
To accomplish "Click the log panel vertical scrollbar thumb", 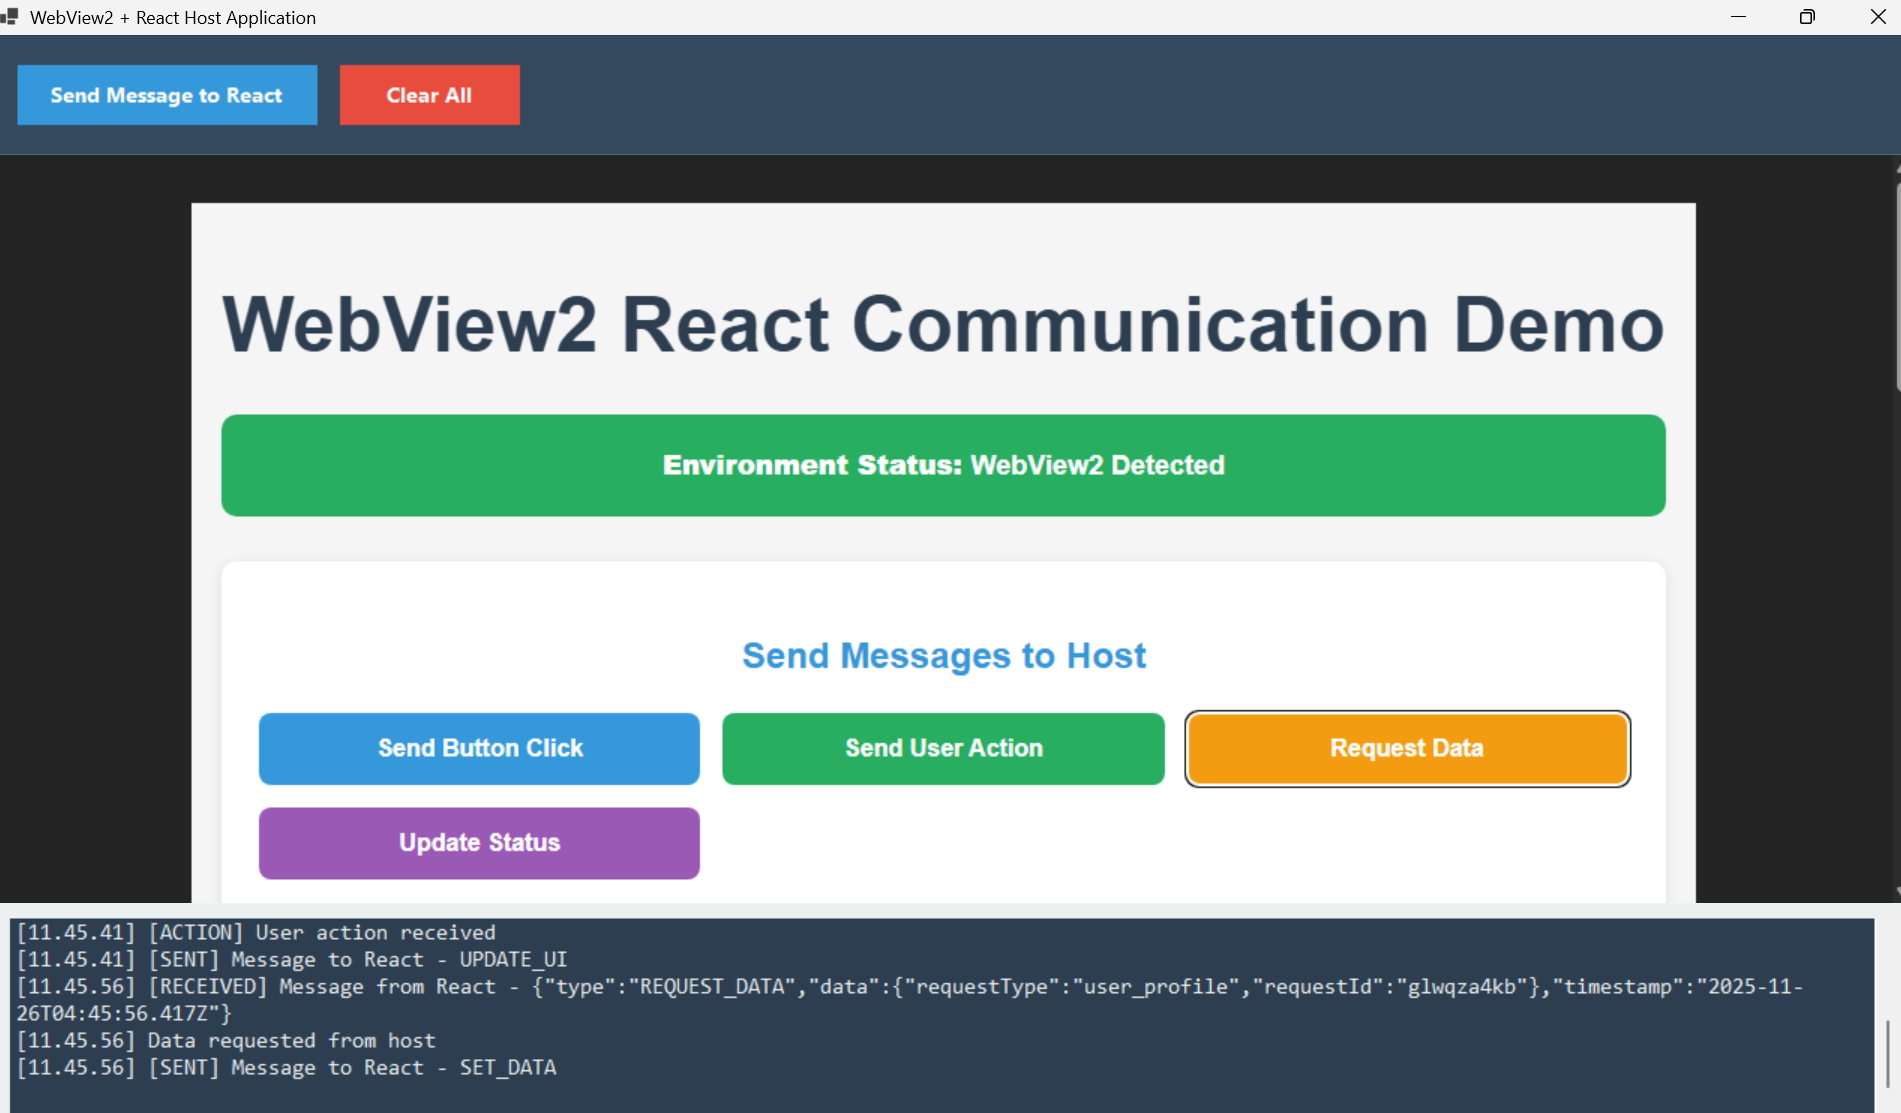I will [x=1886, y=1053].
